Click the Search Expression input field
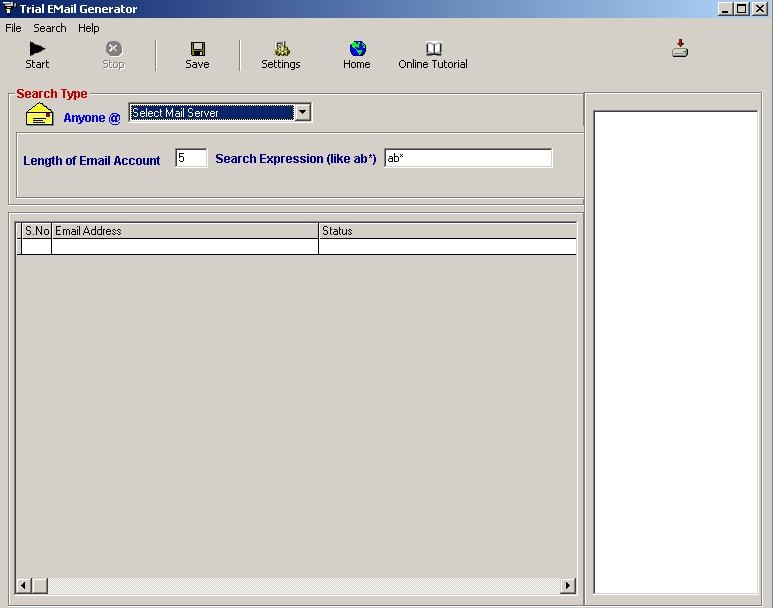Viewport: 773px width, 608px height. [x=468, y=158]
